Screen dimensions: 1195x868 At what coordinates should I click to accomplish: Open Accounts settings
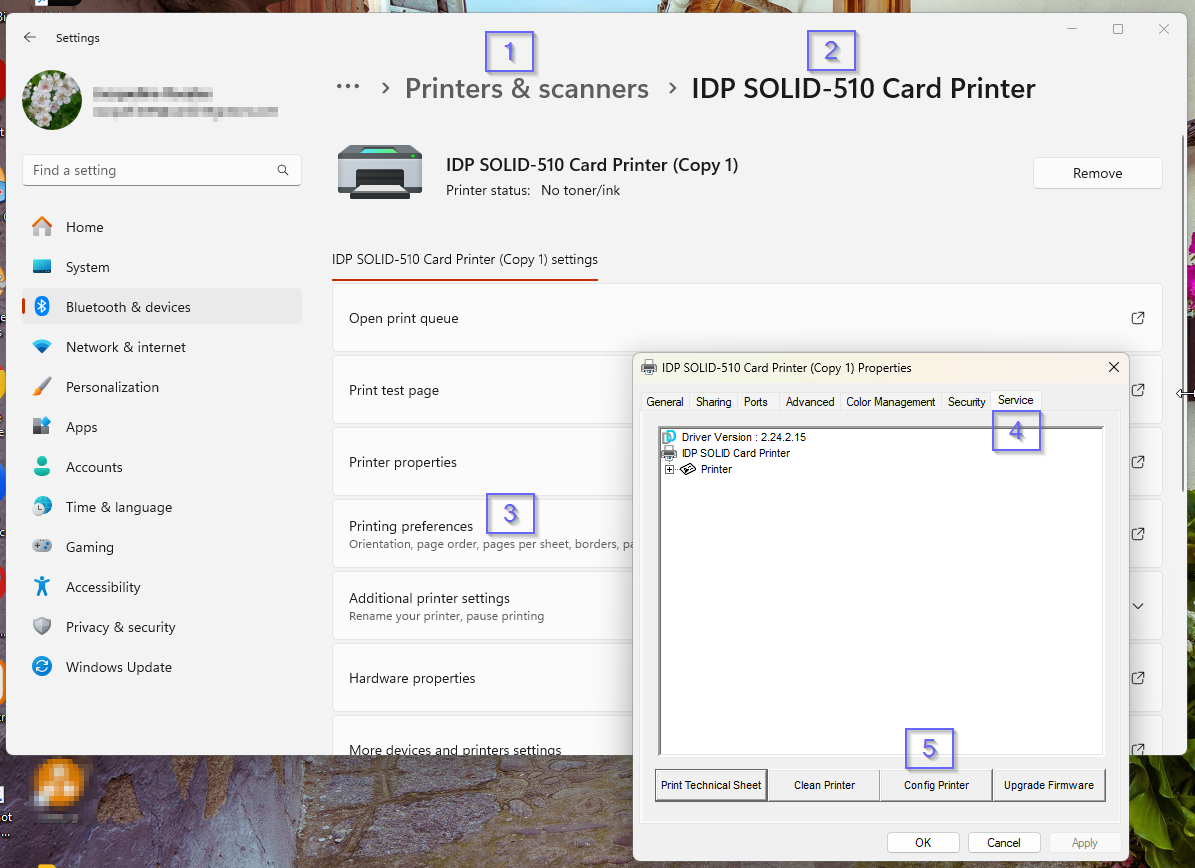[x=162, y=466]
